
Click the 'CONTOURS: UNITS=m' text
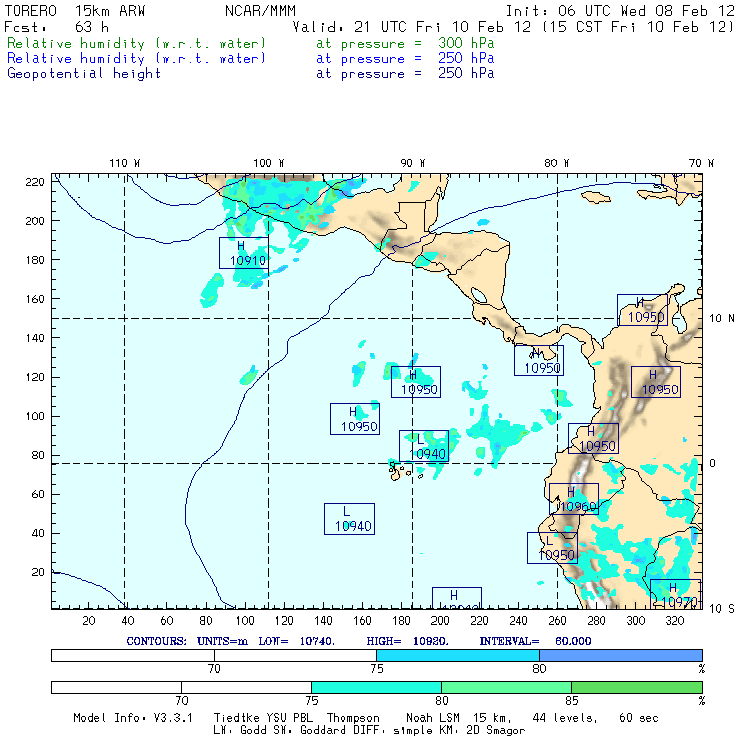pos(187,641)
